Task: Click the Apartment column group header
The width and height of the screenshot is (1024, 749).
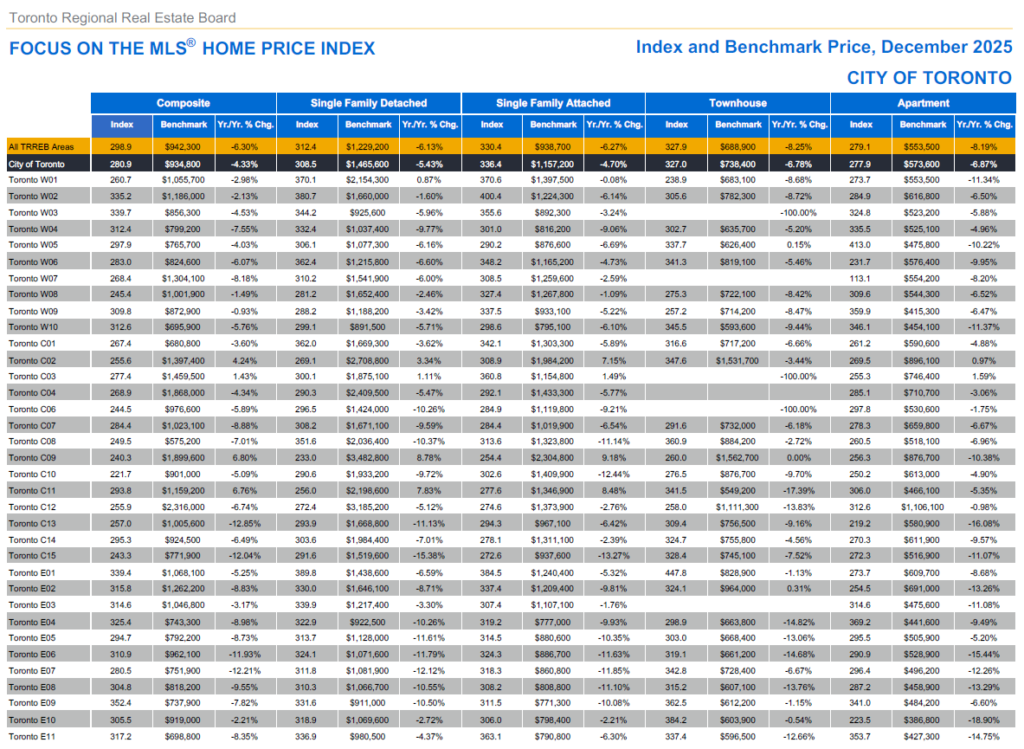Action: 923,103
